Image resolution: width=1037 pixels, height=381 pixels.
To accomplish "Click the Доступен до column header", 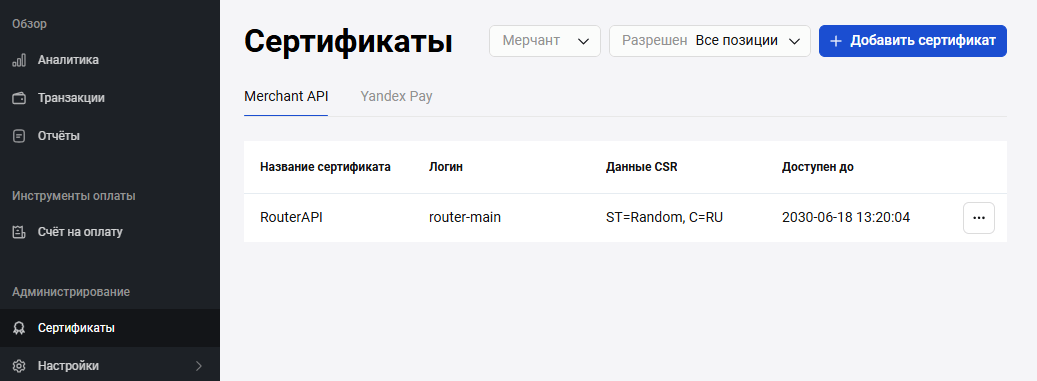I will 817,167.
